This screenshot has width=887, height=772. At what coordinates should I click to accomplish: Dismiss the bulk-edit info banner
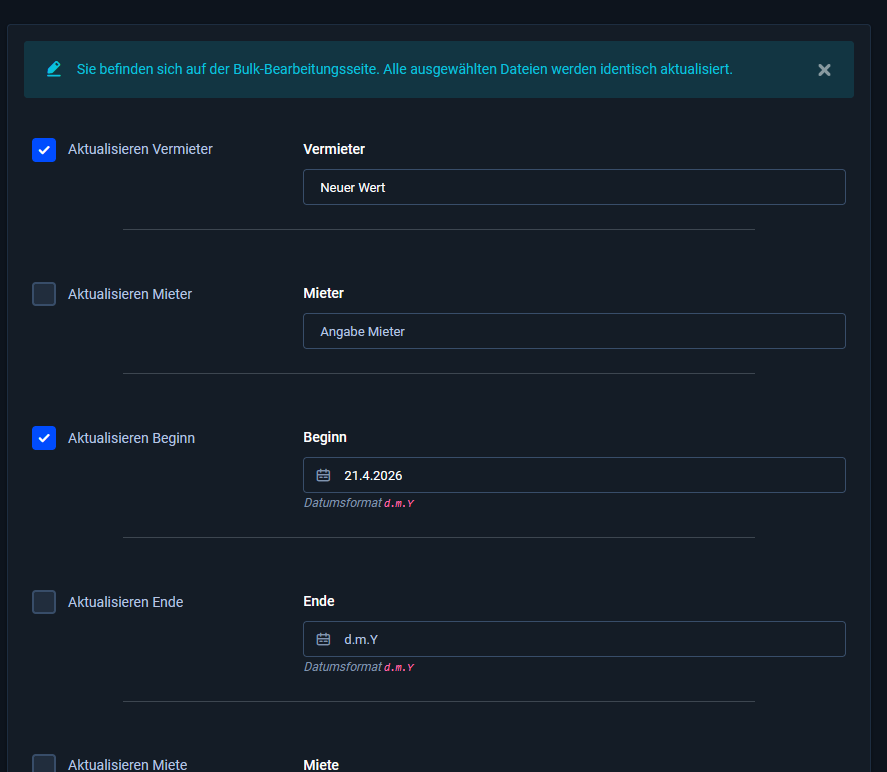(824, 70)
